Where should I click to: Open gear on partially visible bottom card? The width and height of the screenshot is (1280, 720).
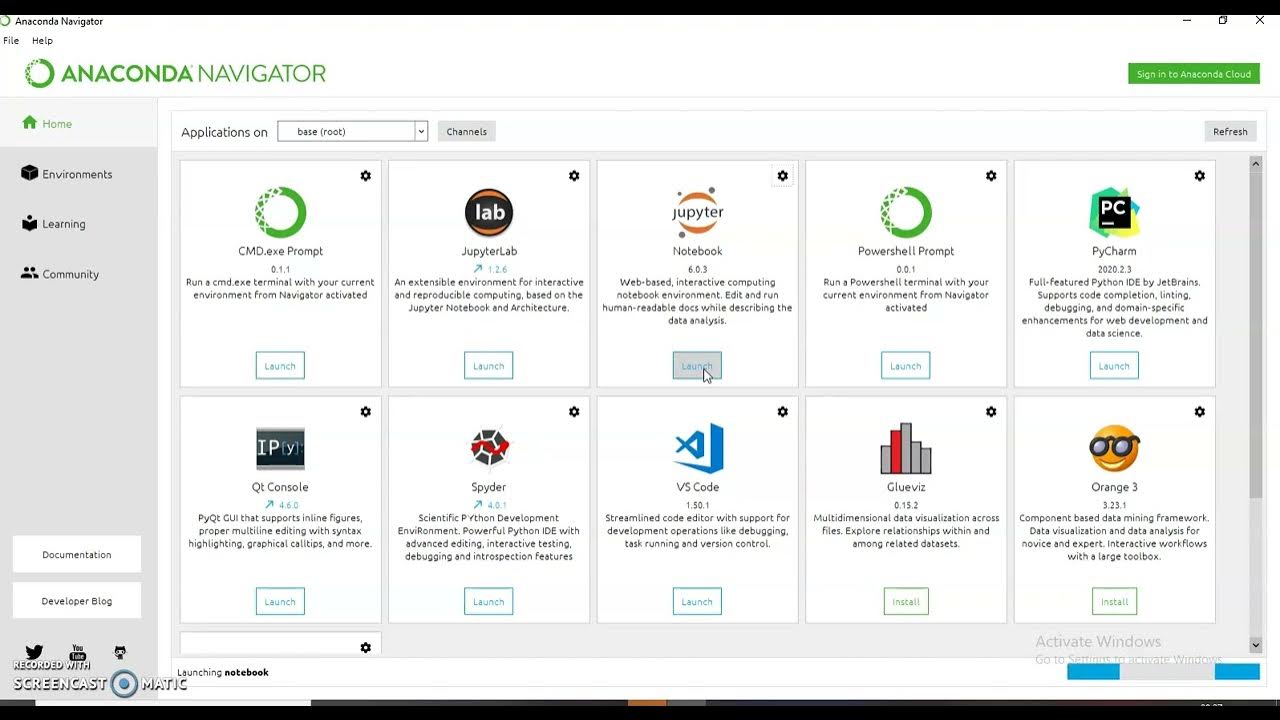click(x=366, y=648)
